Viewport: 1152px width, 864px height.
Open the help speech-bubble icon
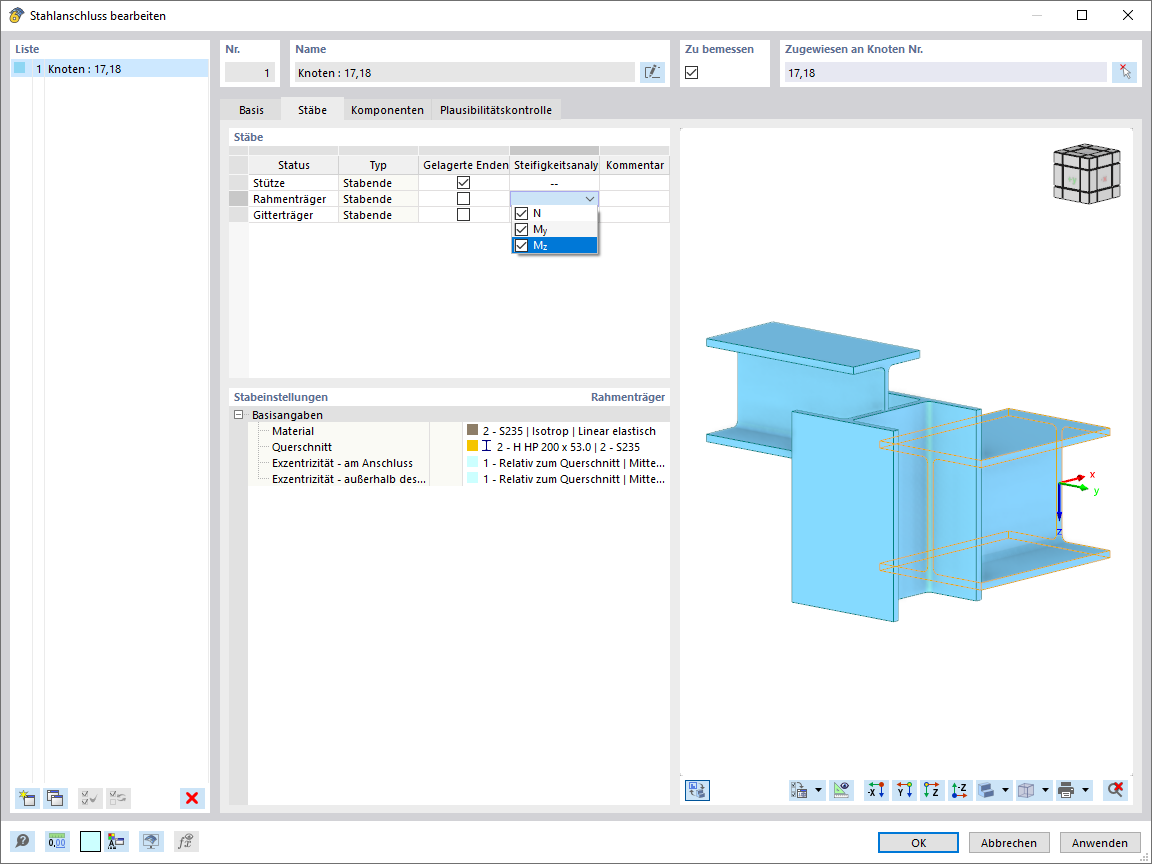[x=23, y=842]
